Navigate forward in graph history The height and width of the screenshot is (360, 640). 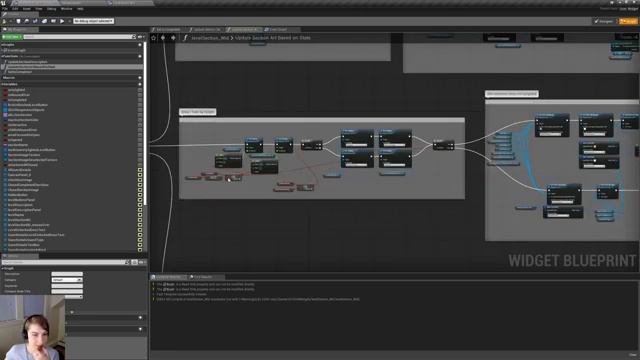click(x=173, y=38)
